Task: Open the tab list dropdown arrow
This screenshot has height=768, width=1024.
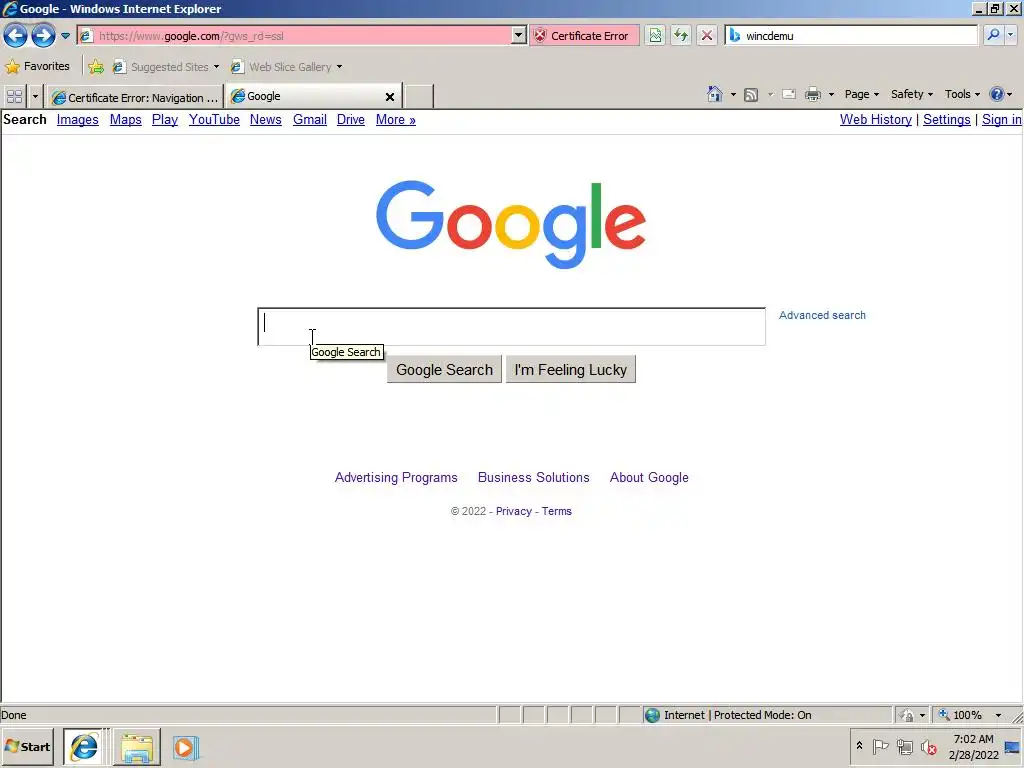Action: [x=35, y=97]
